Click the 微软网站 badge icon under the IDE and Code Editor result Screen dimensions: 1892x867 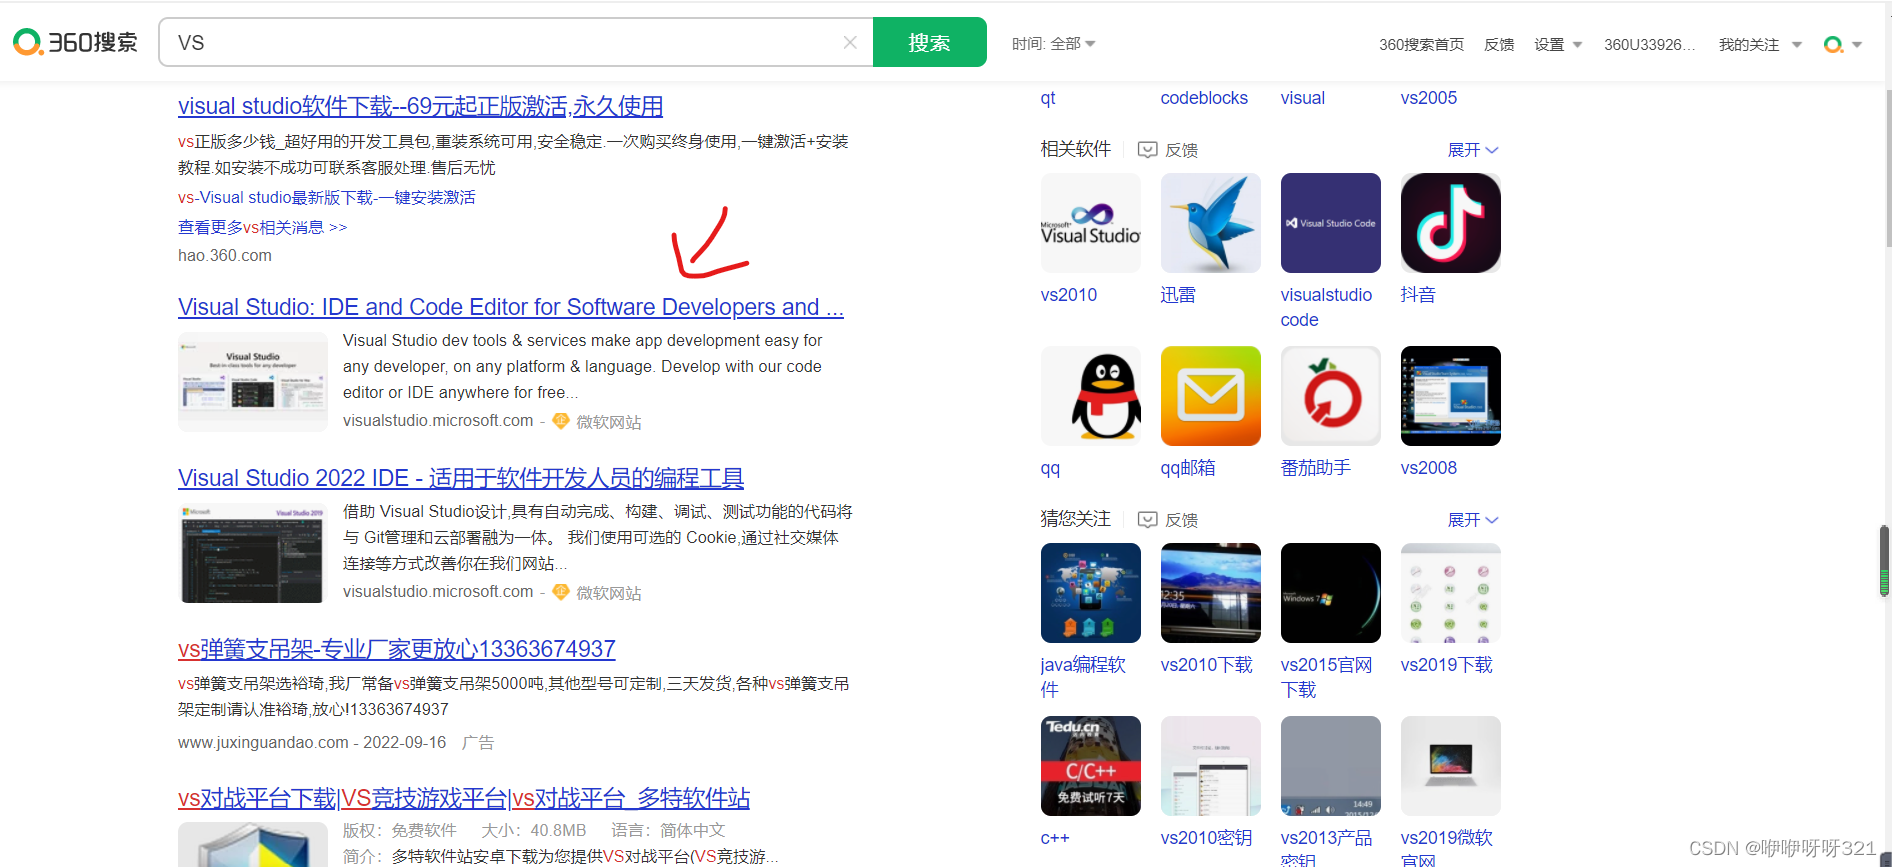tap(561, 421)
